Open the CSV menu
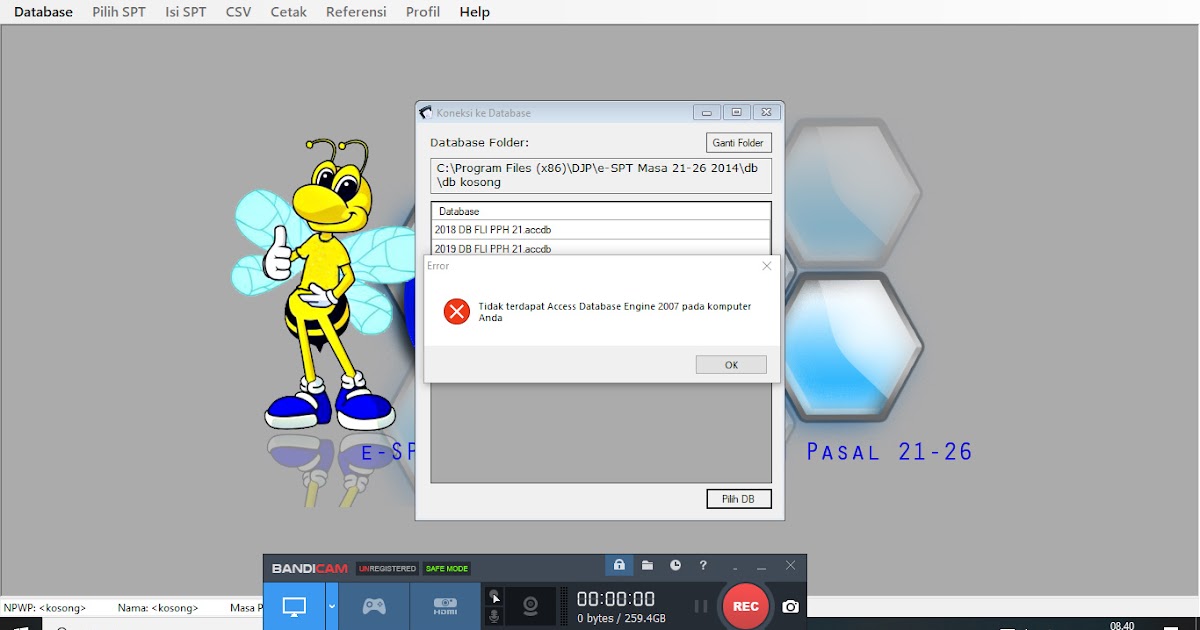Screen dimensions: 1200x630 [238, 12]
